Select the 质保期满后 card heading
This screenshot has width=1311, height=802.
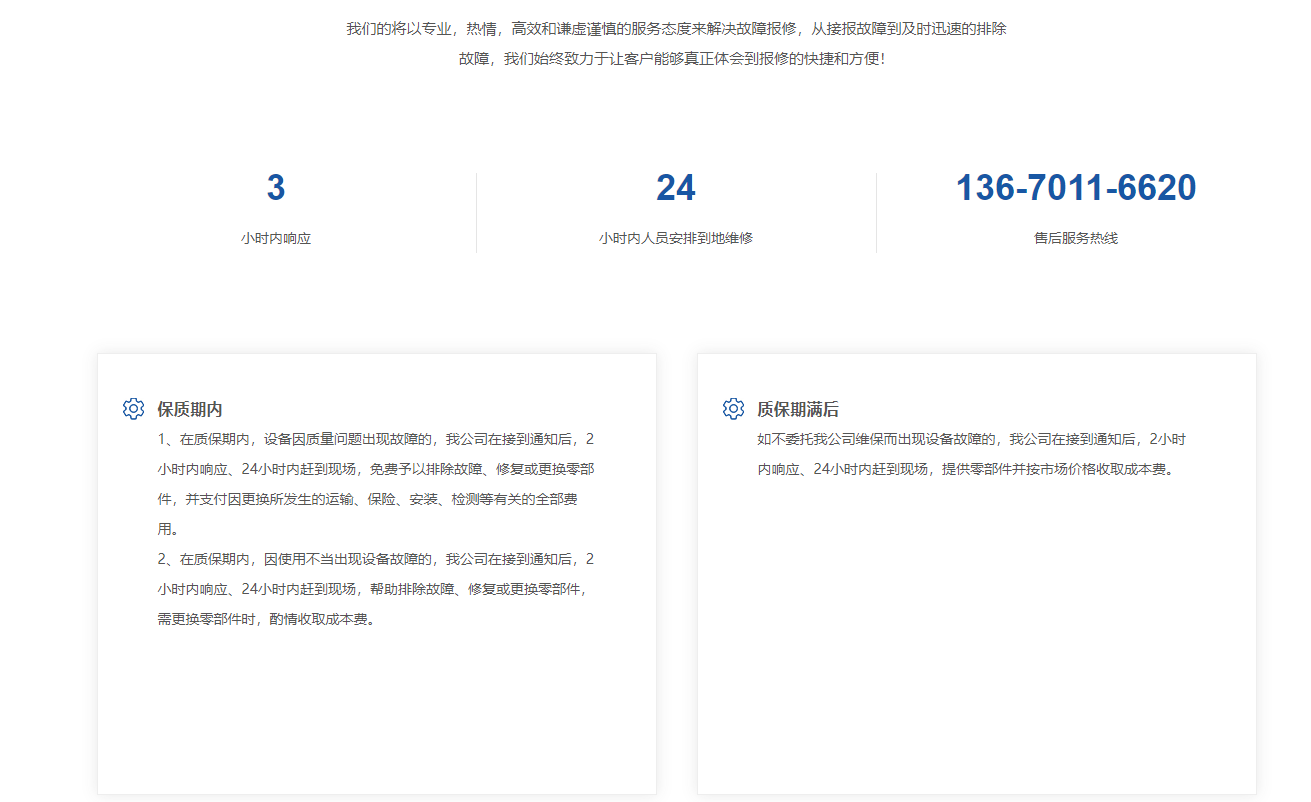(x=797, y=409)
